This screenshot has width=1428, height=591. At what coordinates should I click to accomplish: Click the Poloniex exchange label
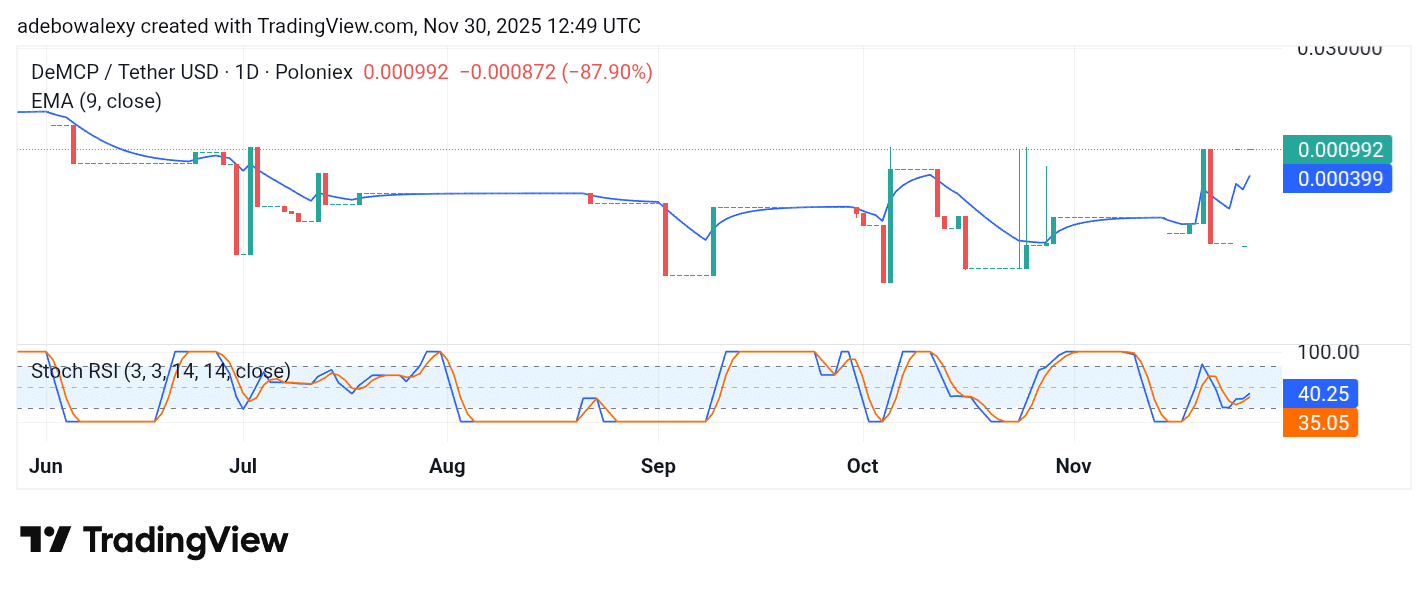(313, 72)
